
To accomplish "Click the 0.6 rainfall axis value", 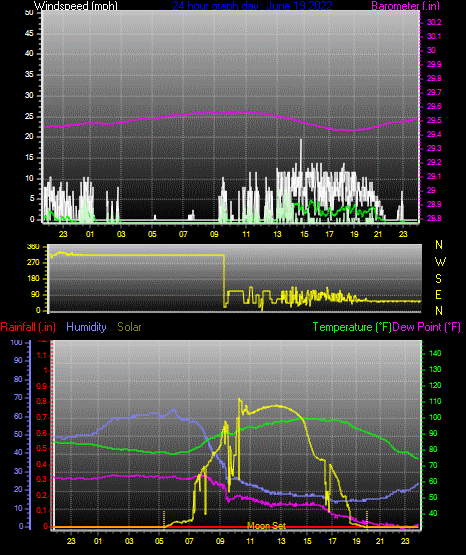I will [x=41, y=434].
